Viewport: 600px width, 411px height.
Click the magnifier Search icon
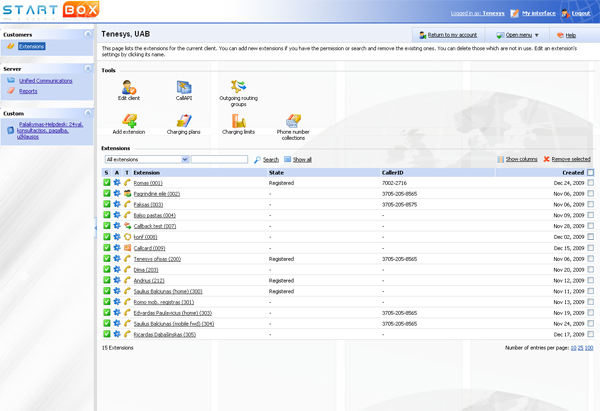(258, 160)
